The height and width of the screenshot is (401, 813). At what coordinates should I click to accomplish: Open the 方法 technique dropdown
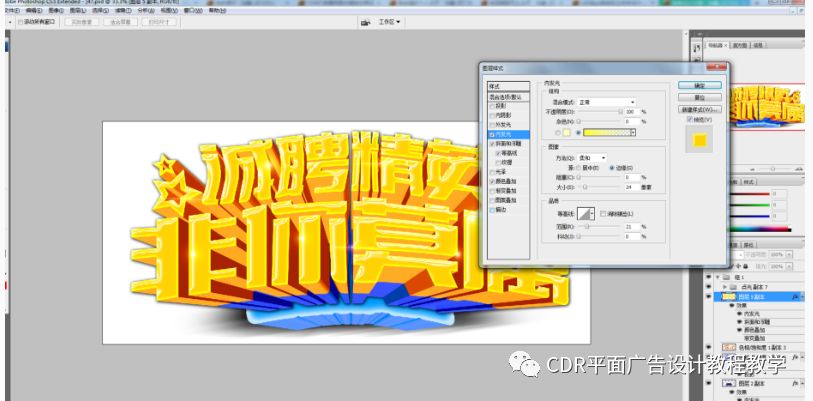pyautogui.click(x=592, y=158)
